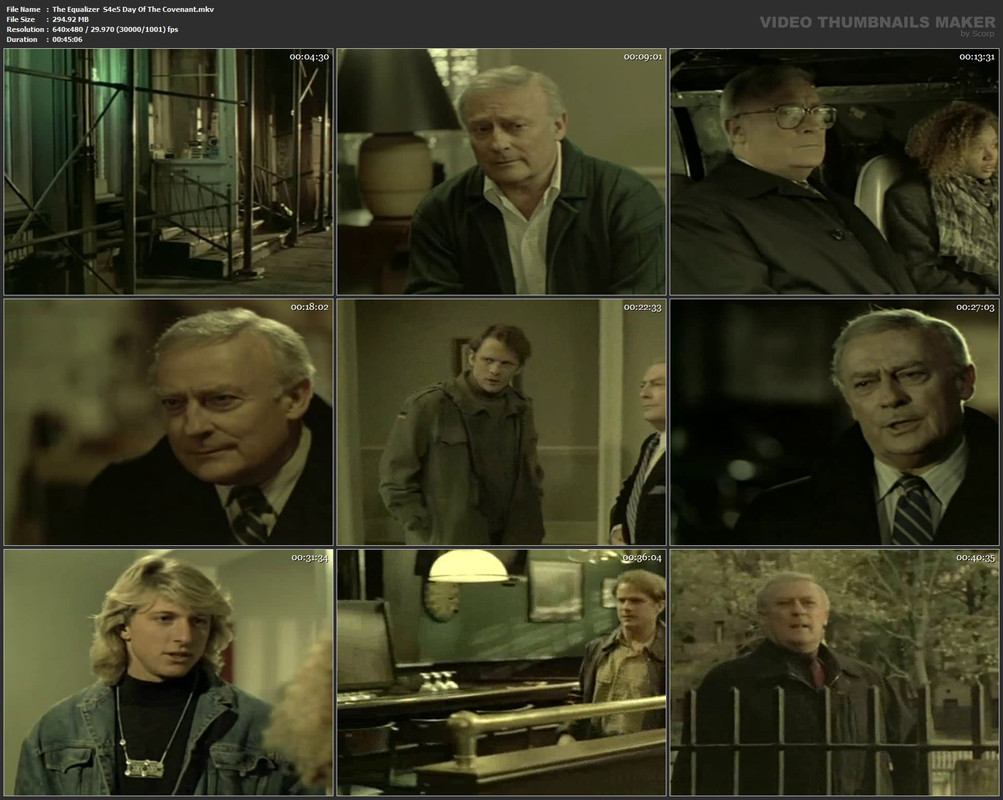Click the 'Resolution' label in header
The width and height of the screenshot is (1003, 800).
[x=25, y=29]
